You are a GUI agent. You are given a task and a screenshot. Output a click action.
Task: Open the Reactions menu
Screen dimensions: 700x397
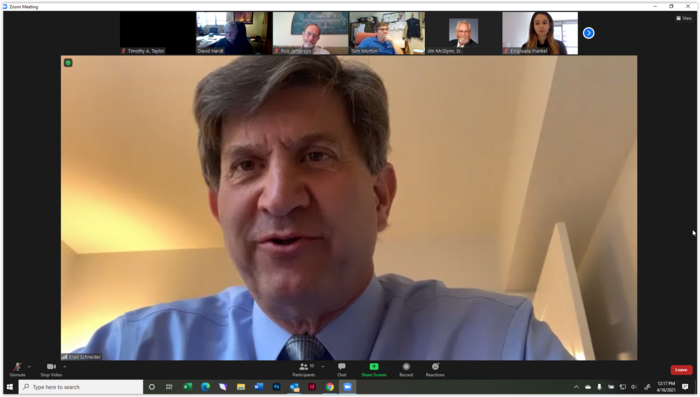(435, 369)
